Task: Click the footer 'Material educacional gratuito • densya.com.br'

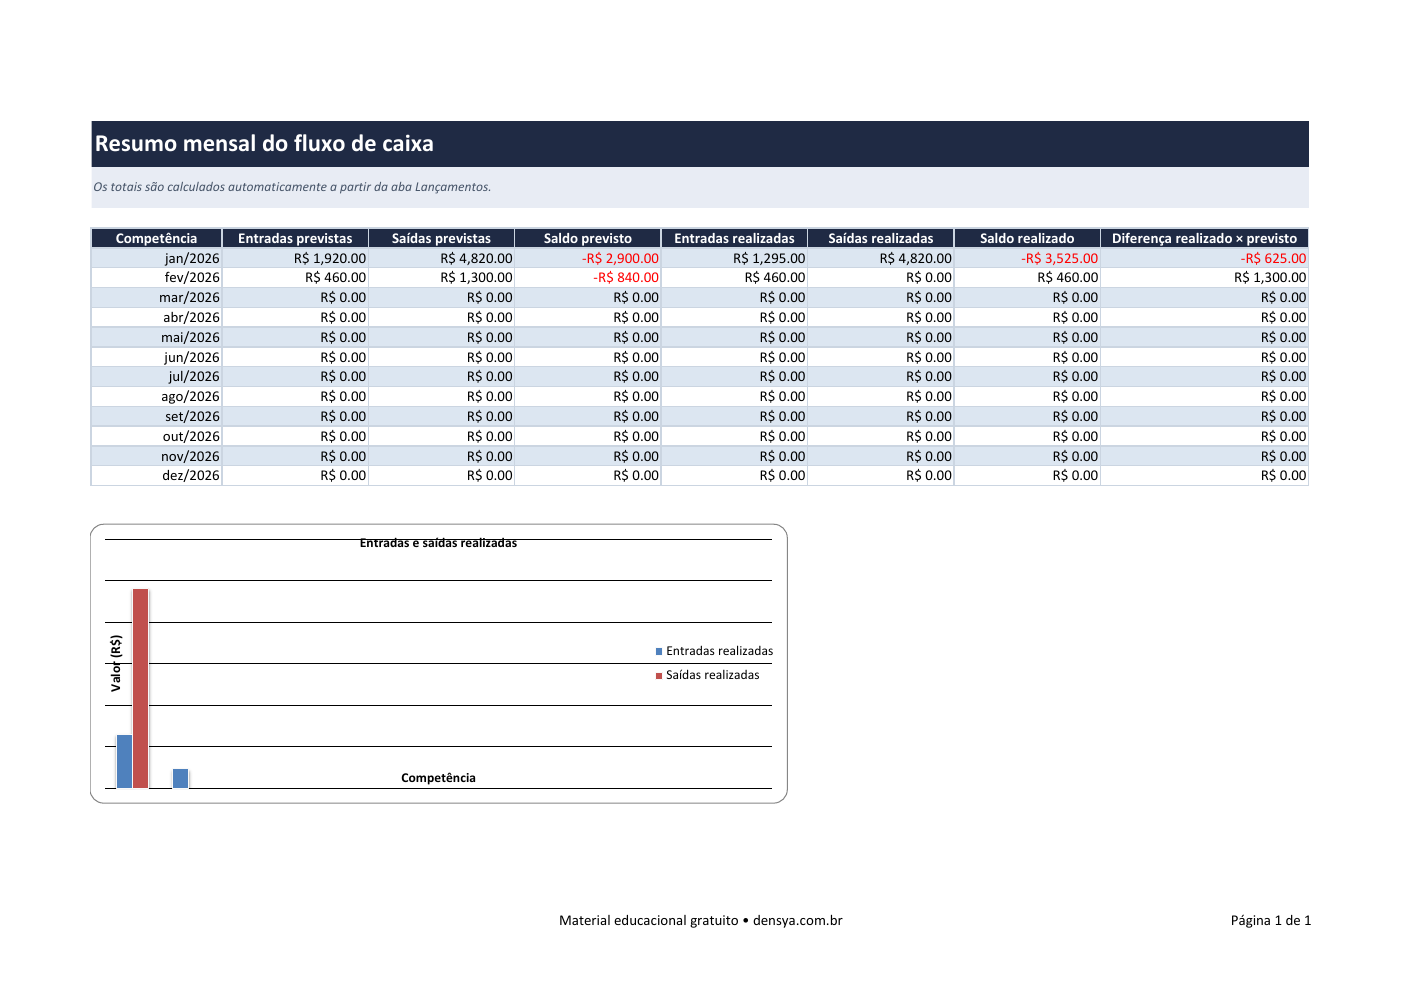Action: (700, 921)
